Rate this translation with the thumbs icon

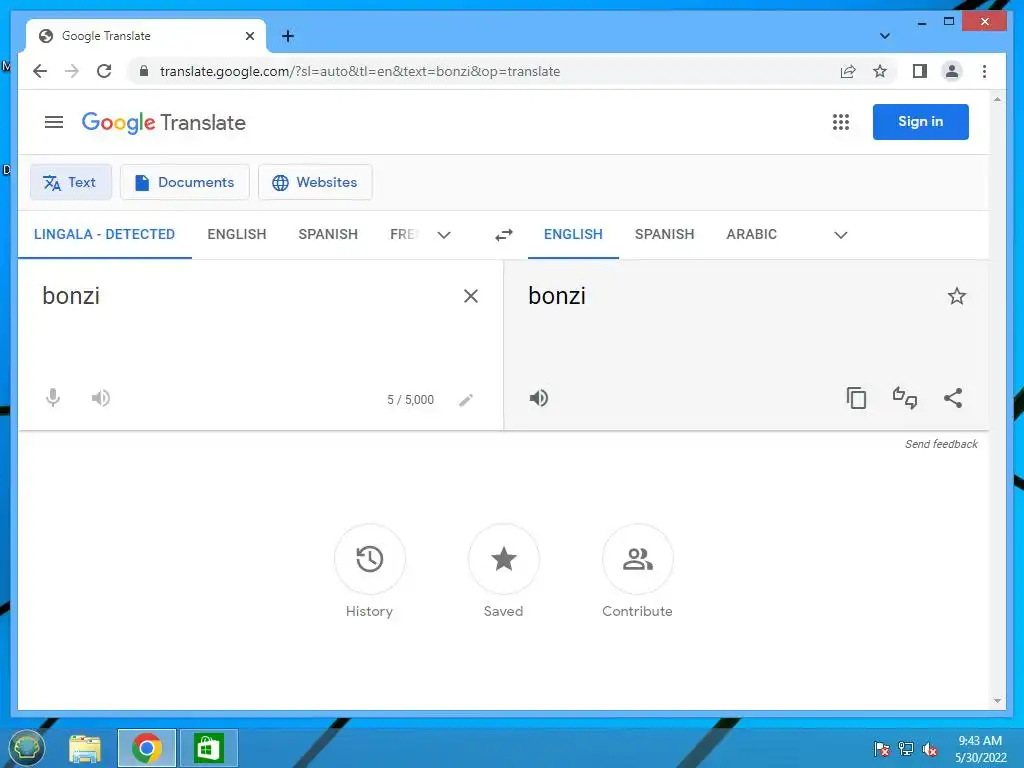click(x=904, y=398)
